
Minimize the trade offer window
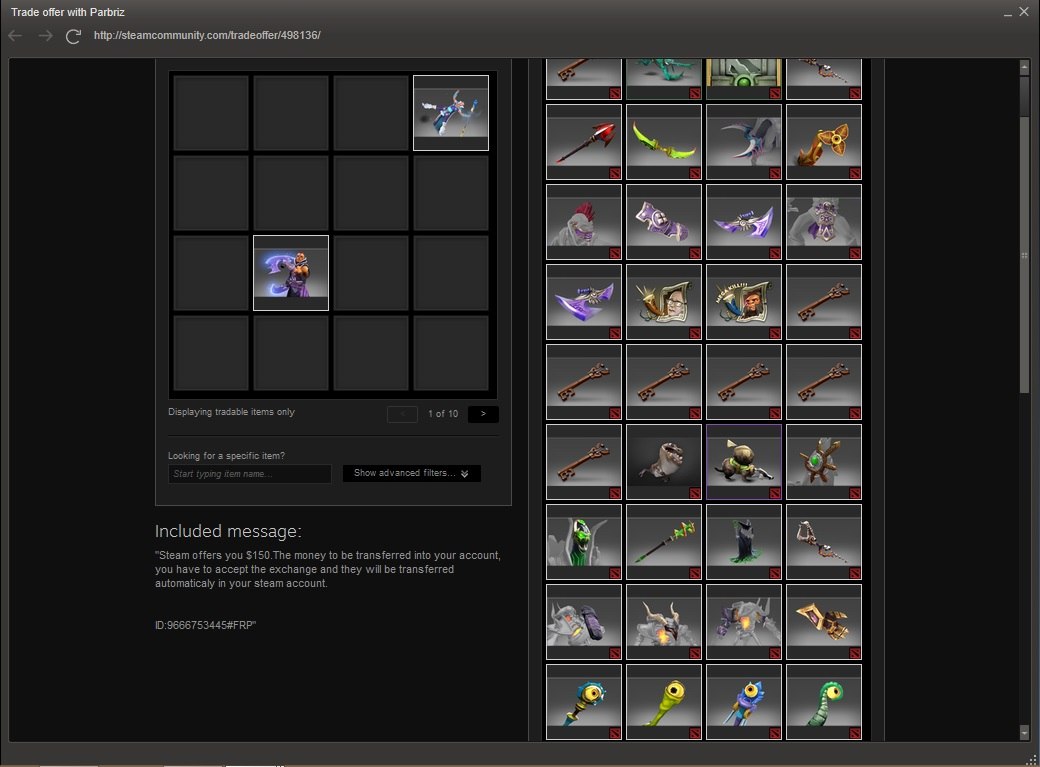point(1008,13)
